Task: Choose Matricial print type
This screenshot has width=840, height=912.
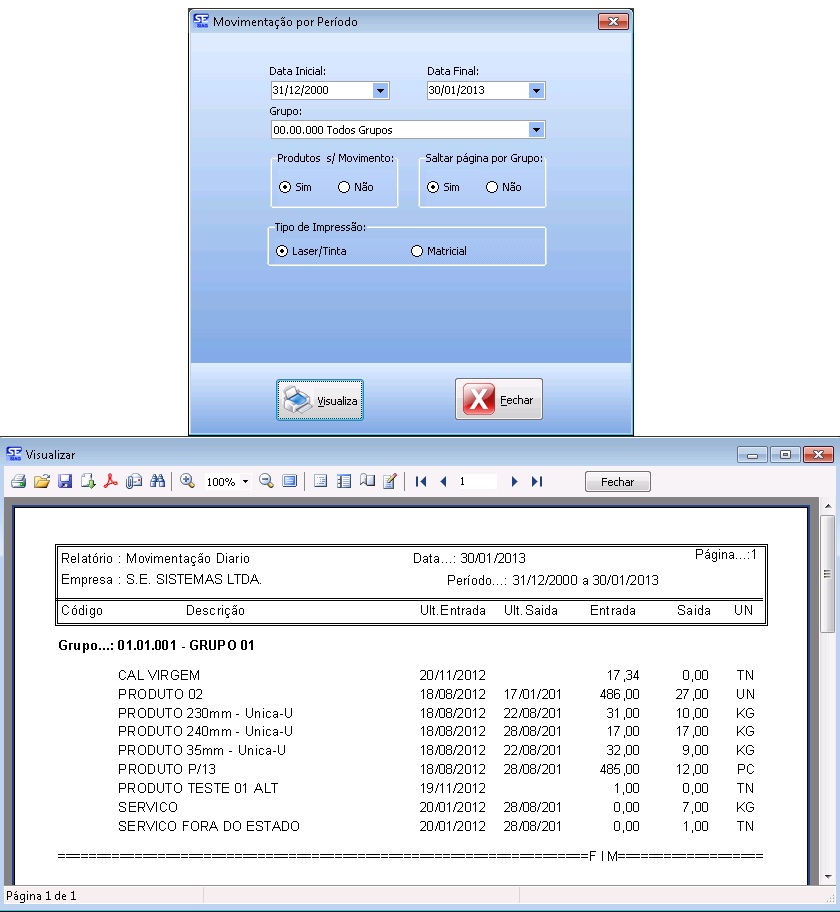Action: pos(418,252)
